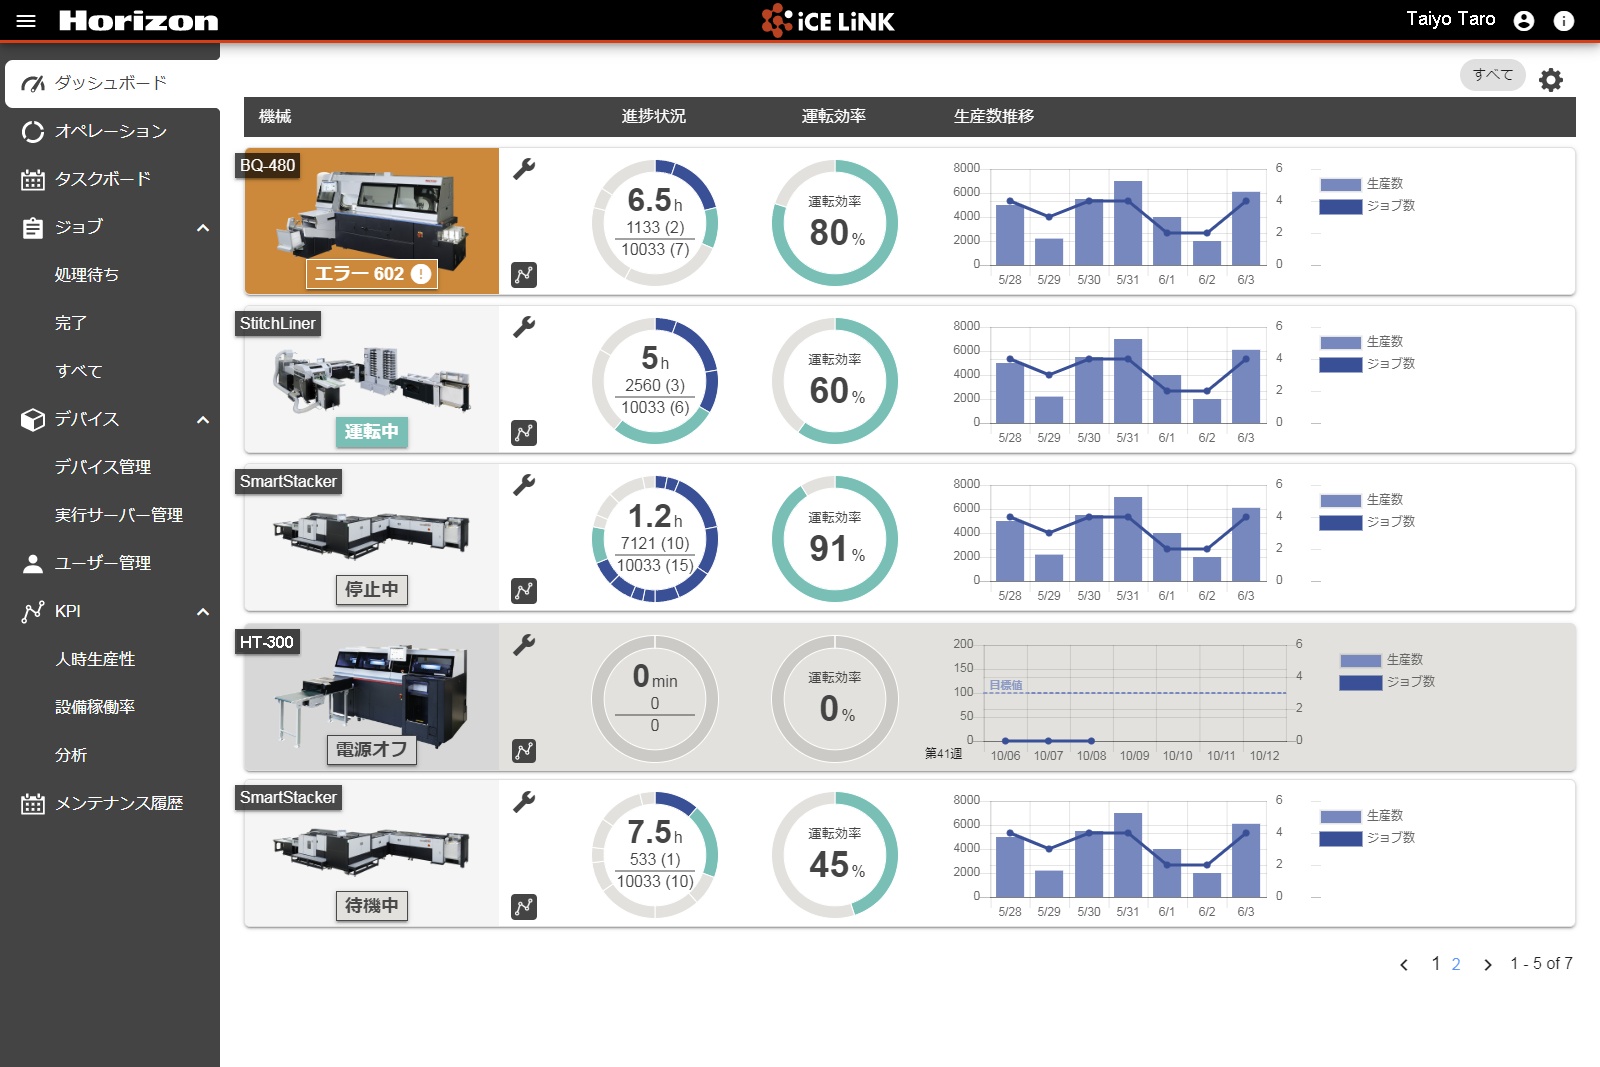Click wrench icon of standby SmartStacker

tap(524, 801)
